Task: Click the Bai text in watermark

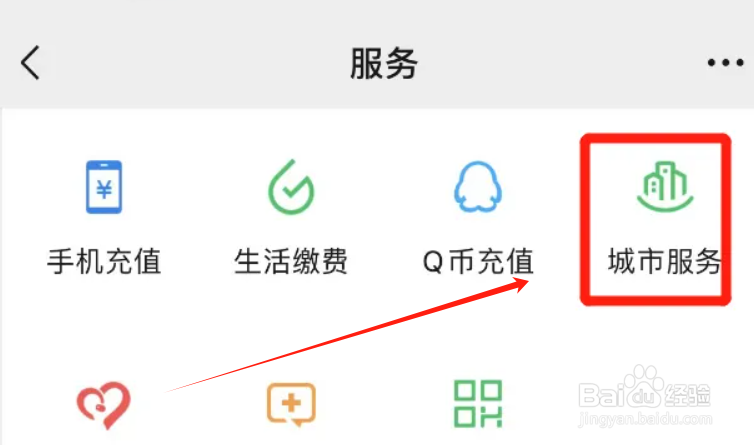Action: pyautogui.click(x=599, y=395)
